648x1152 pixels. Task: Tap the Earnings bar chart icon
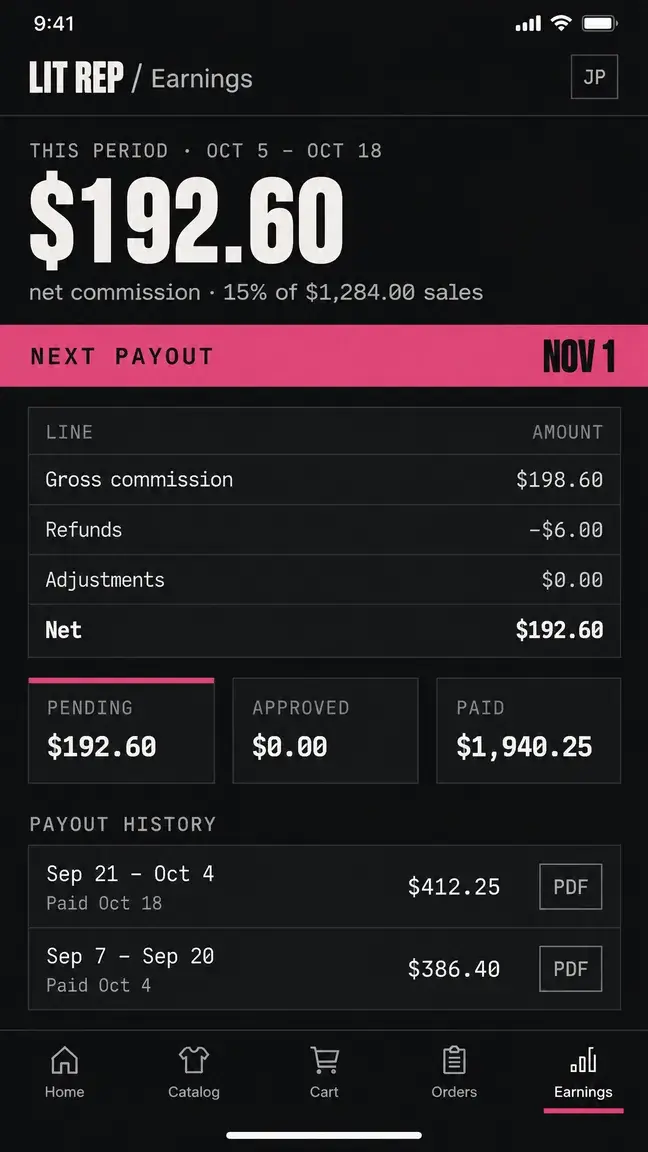(583, 1060)
